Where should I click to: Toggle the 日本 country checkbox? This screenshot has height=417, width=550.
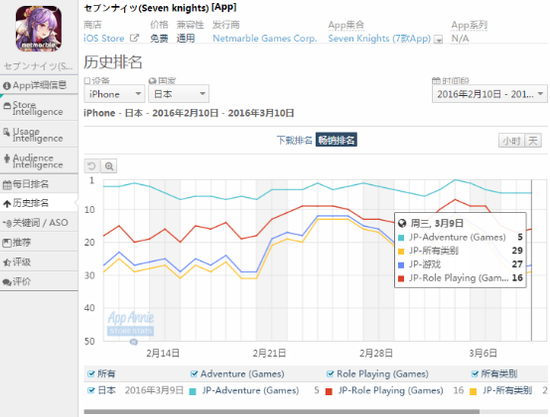click(91, 390)
